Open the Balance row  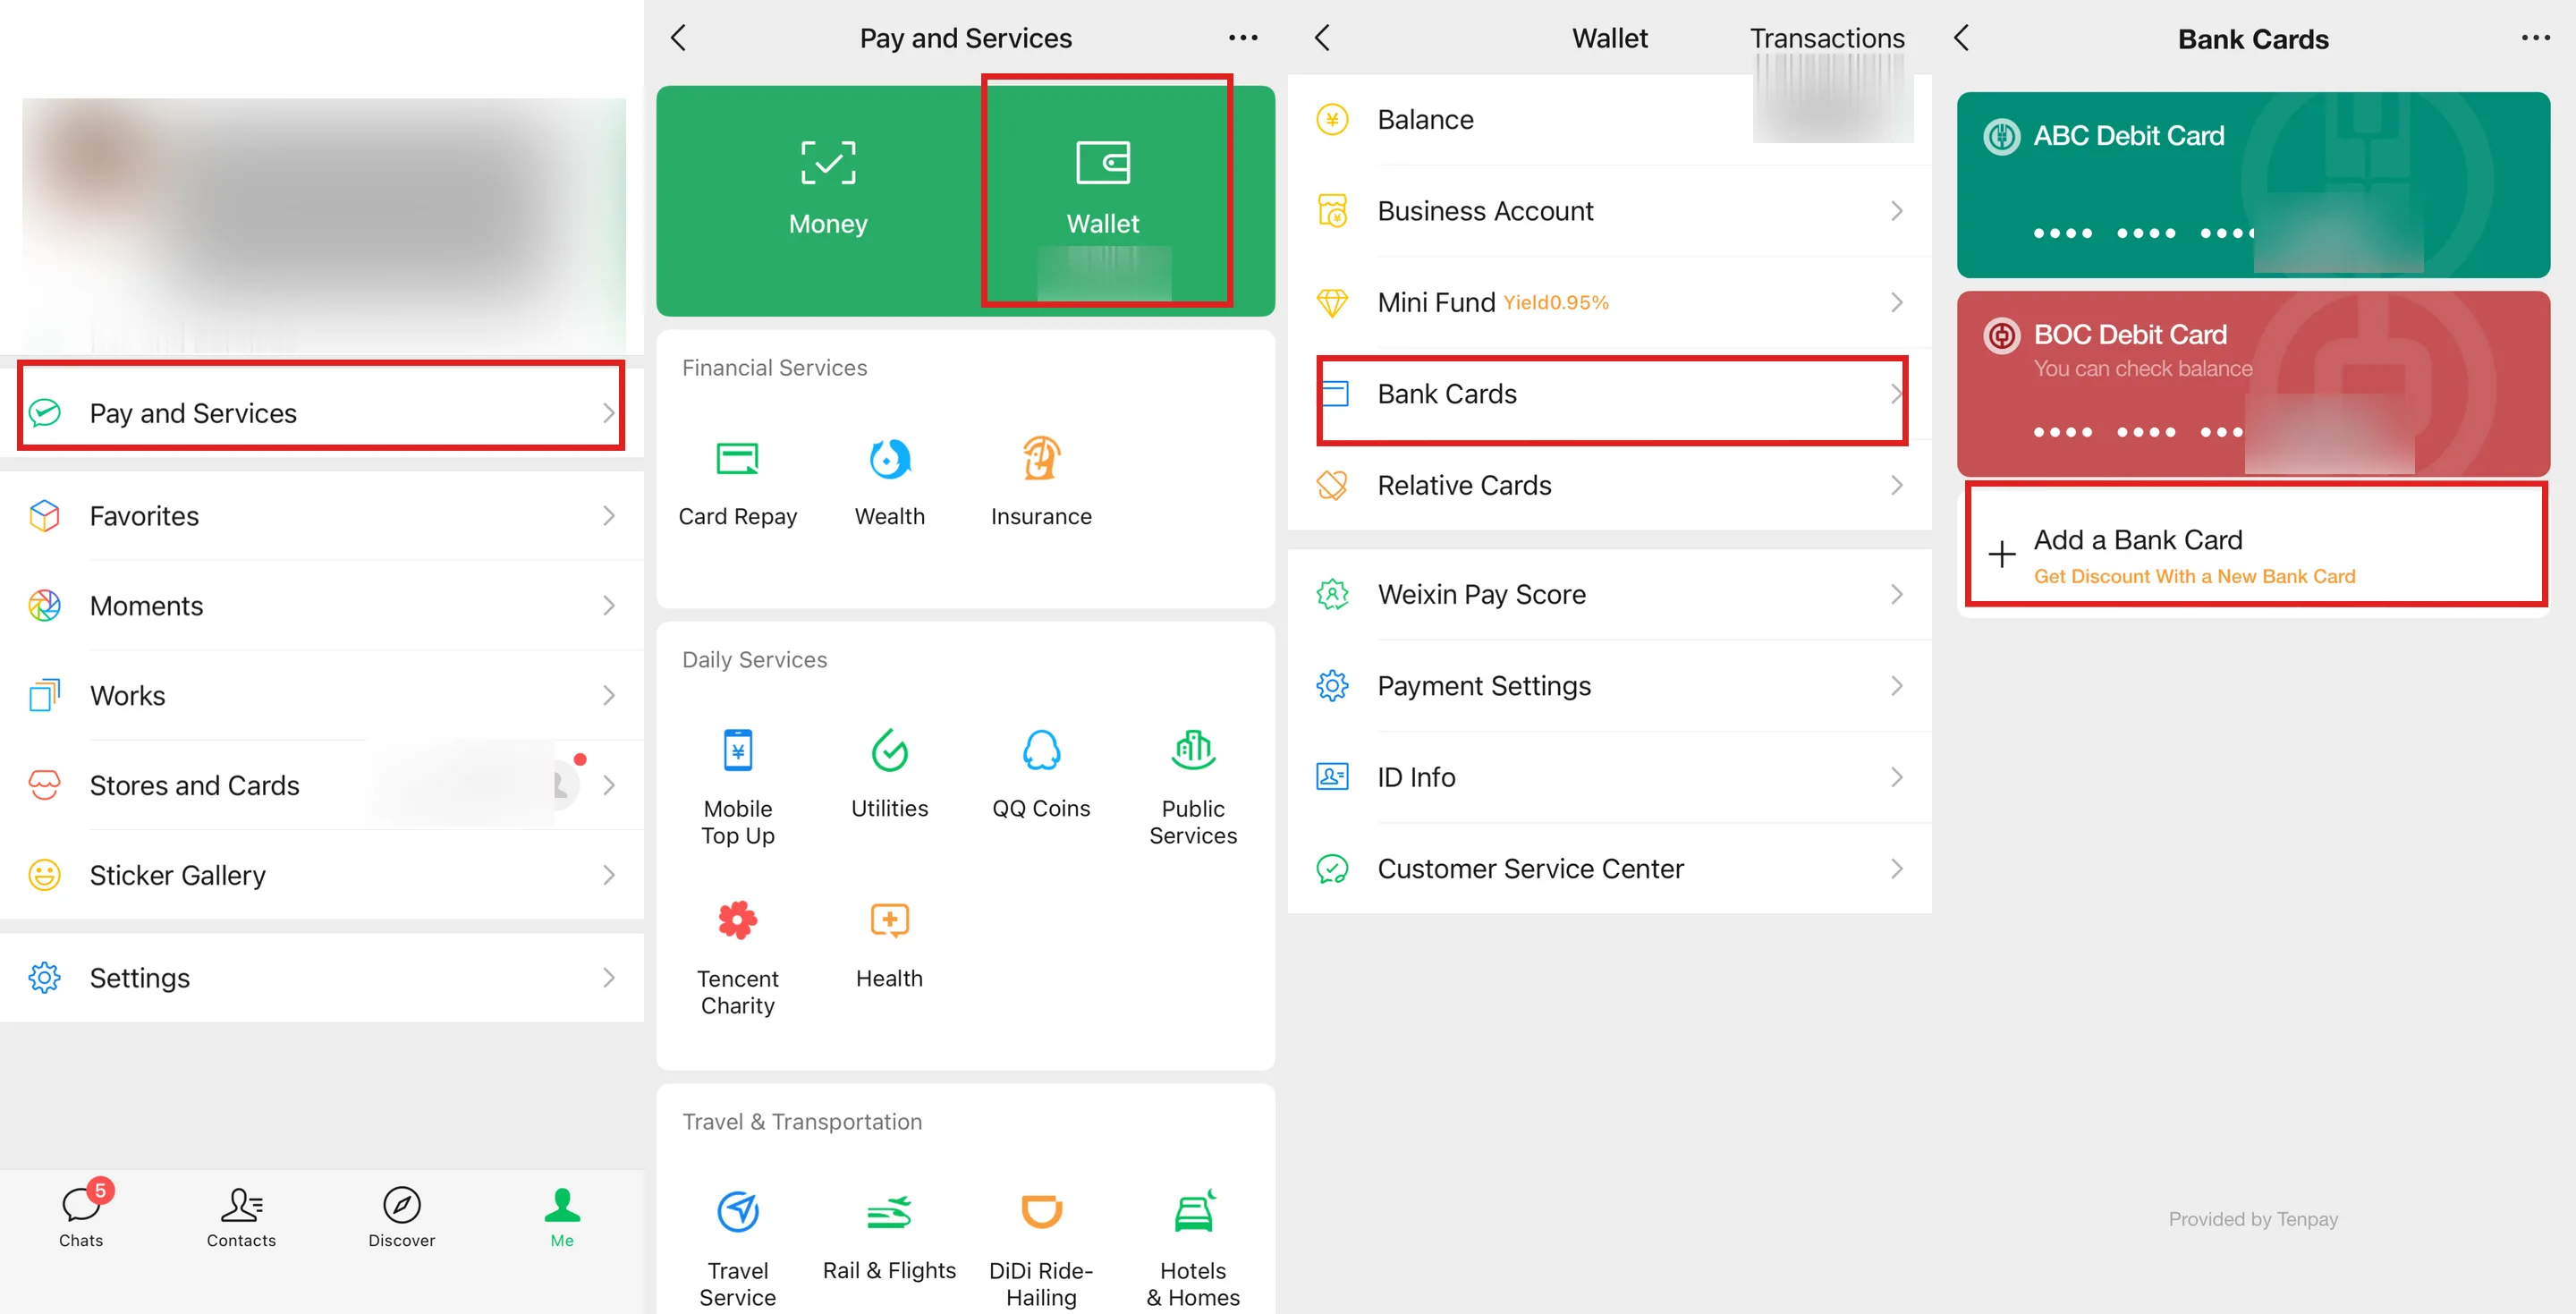click(1609, 120)
